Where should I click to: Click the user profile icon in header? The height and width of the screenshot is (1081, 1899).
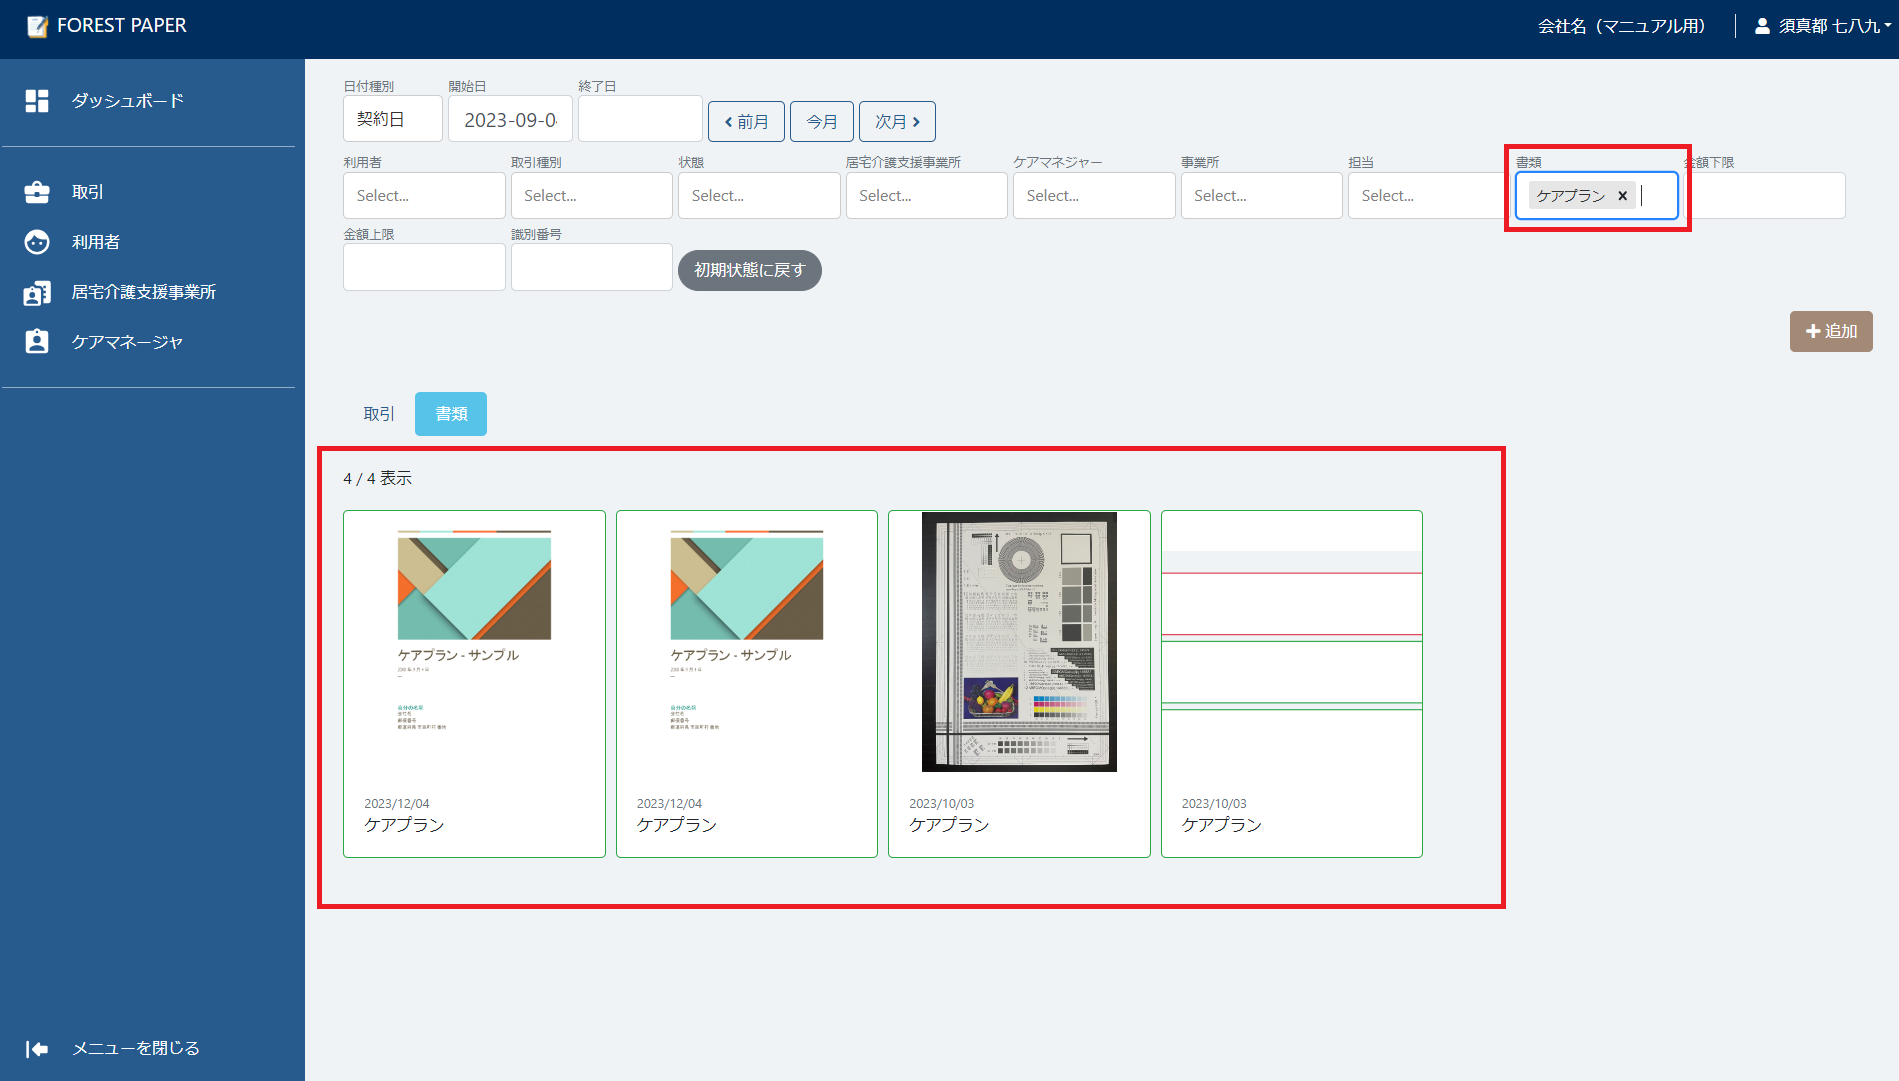point(1762,26)
